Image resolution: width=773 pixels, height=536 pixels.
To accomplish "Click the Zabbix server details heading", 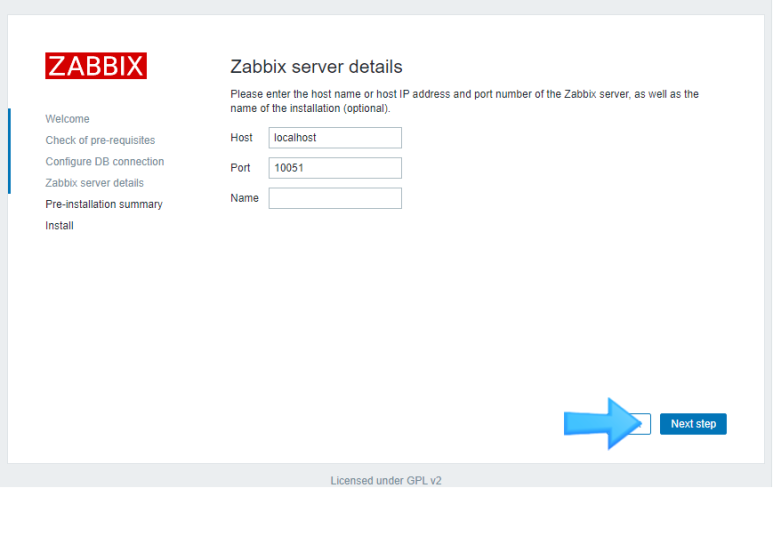I will pos(316,67).
